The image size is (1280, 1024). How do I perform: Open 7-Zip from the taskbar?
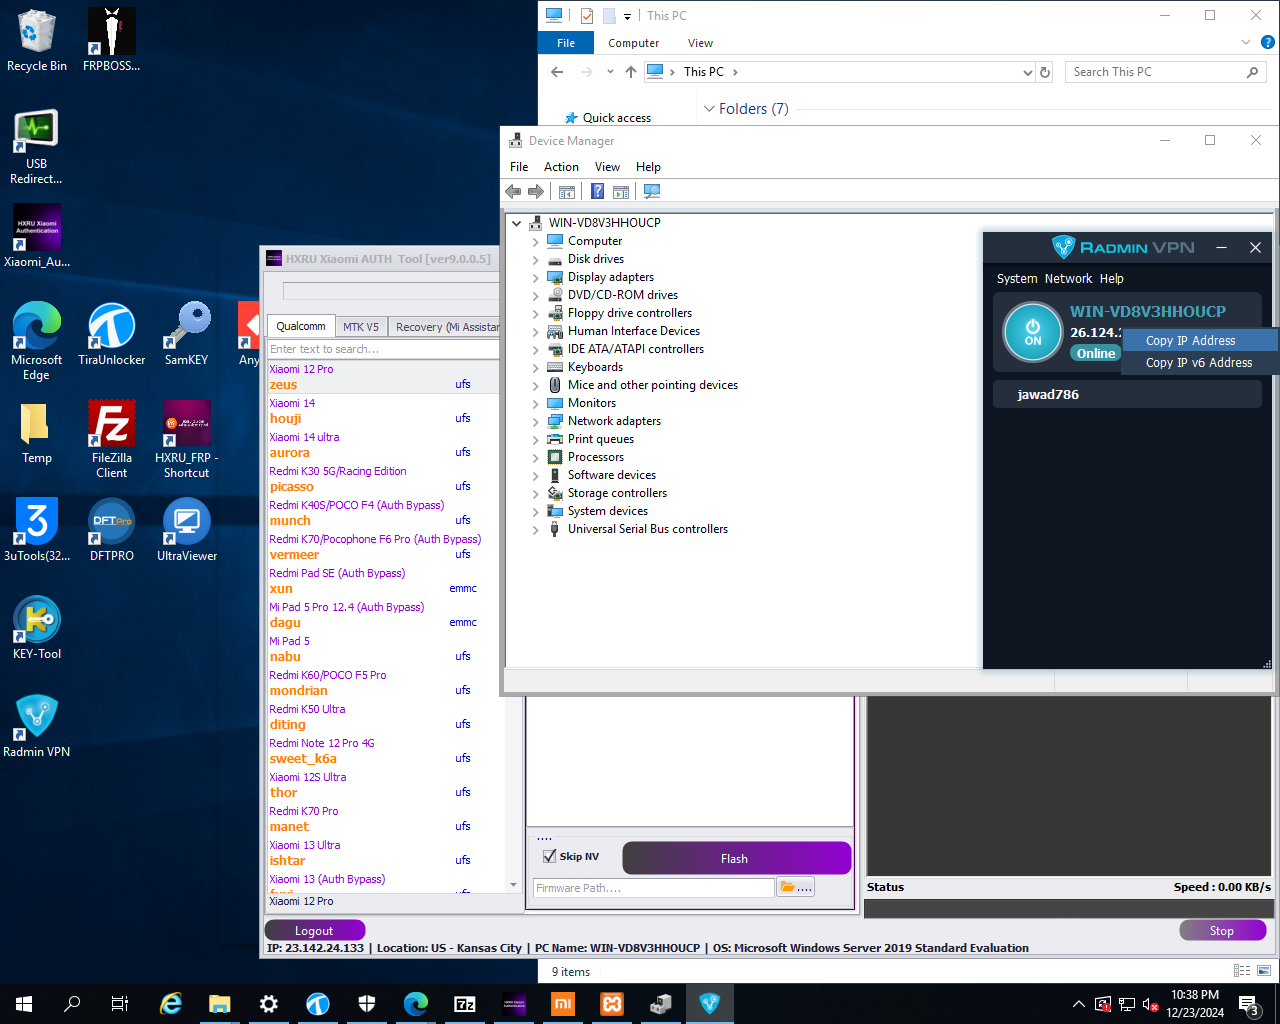tap(465, 1003)
